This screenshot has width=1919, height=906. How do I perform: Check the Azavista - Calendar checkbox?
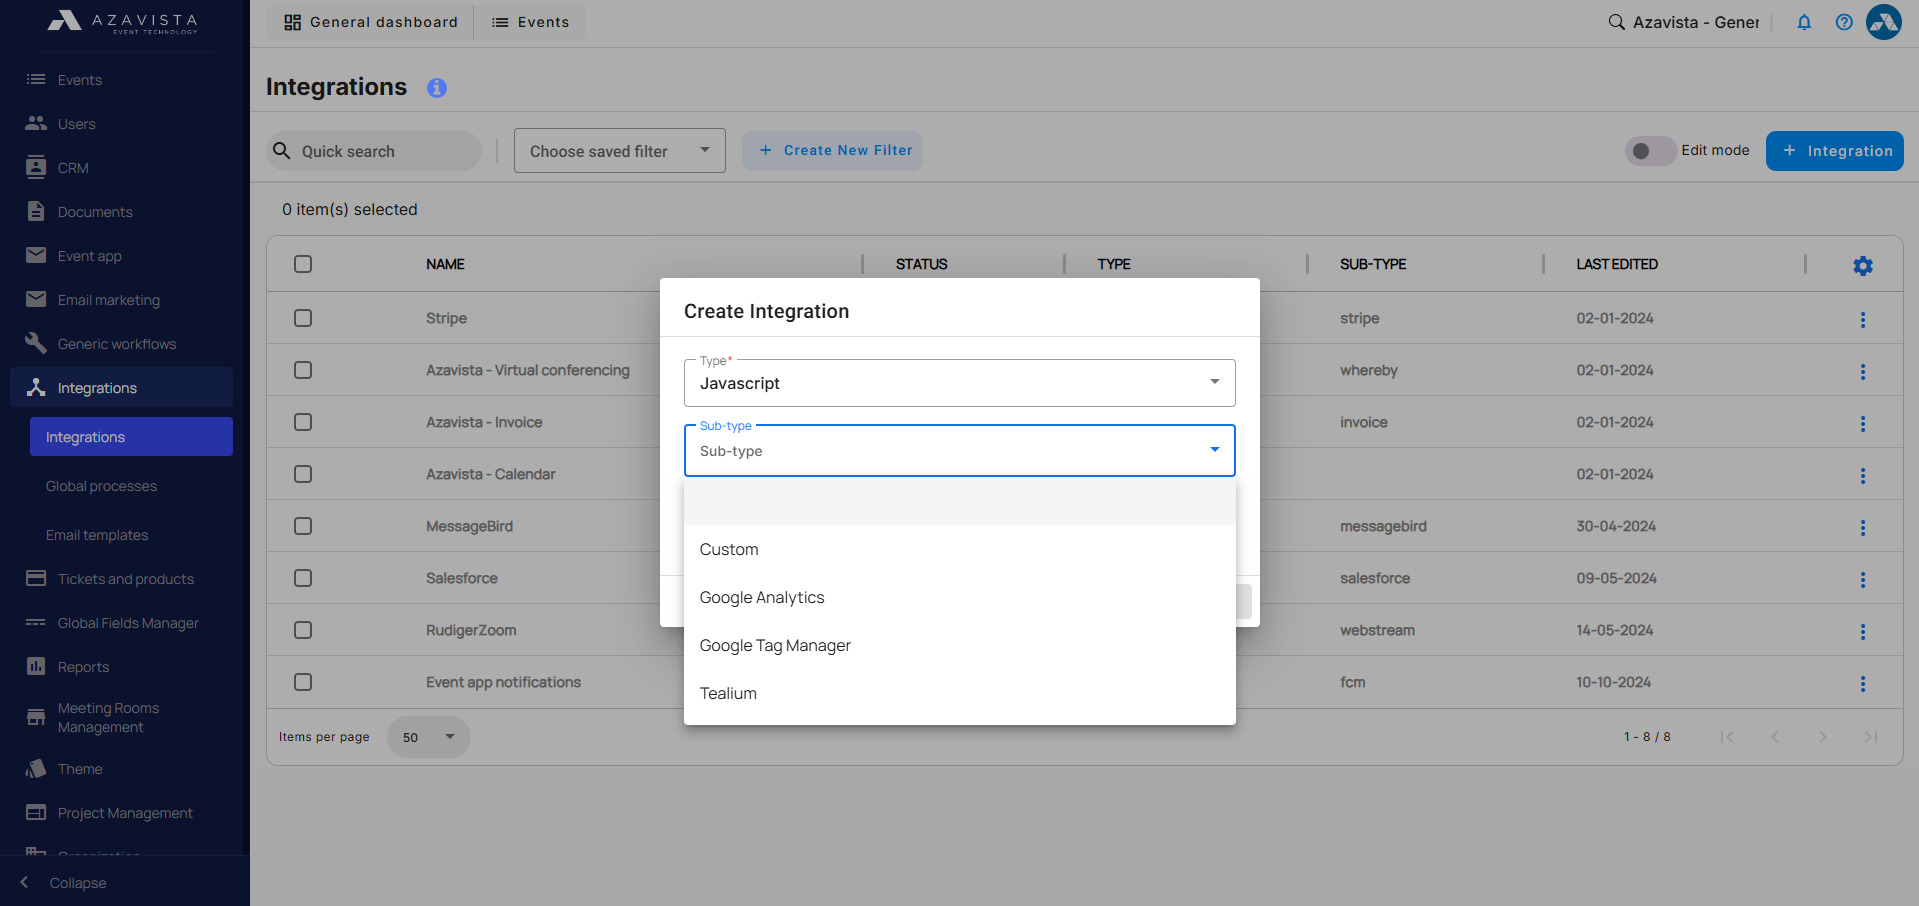click(303, 474)
